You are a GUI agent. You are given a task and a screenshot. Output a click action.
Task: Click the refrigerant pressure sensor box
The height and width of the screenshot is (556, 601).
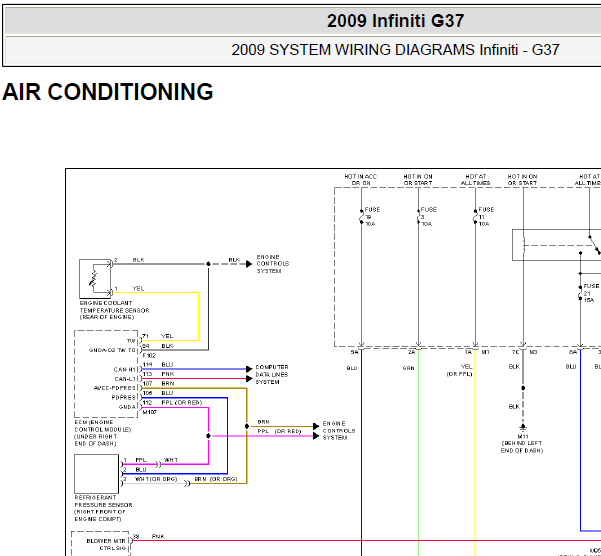(x=97, y=474)
